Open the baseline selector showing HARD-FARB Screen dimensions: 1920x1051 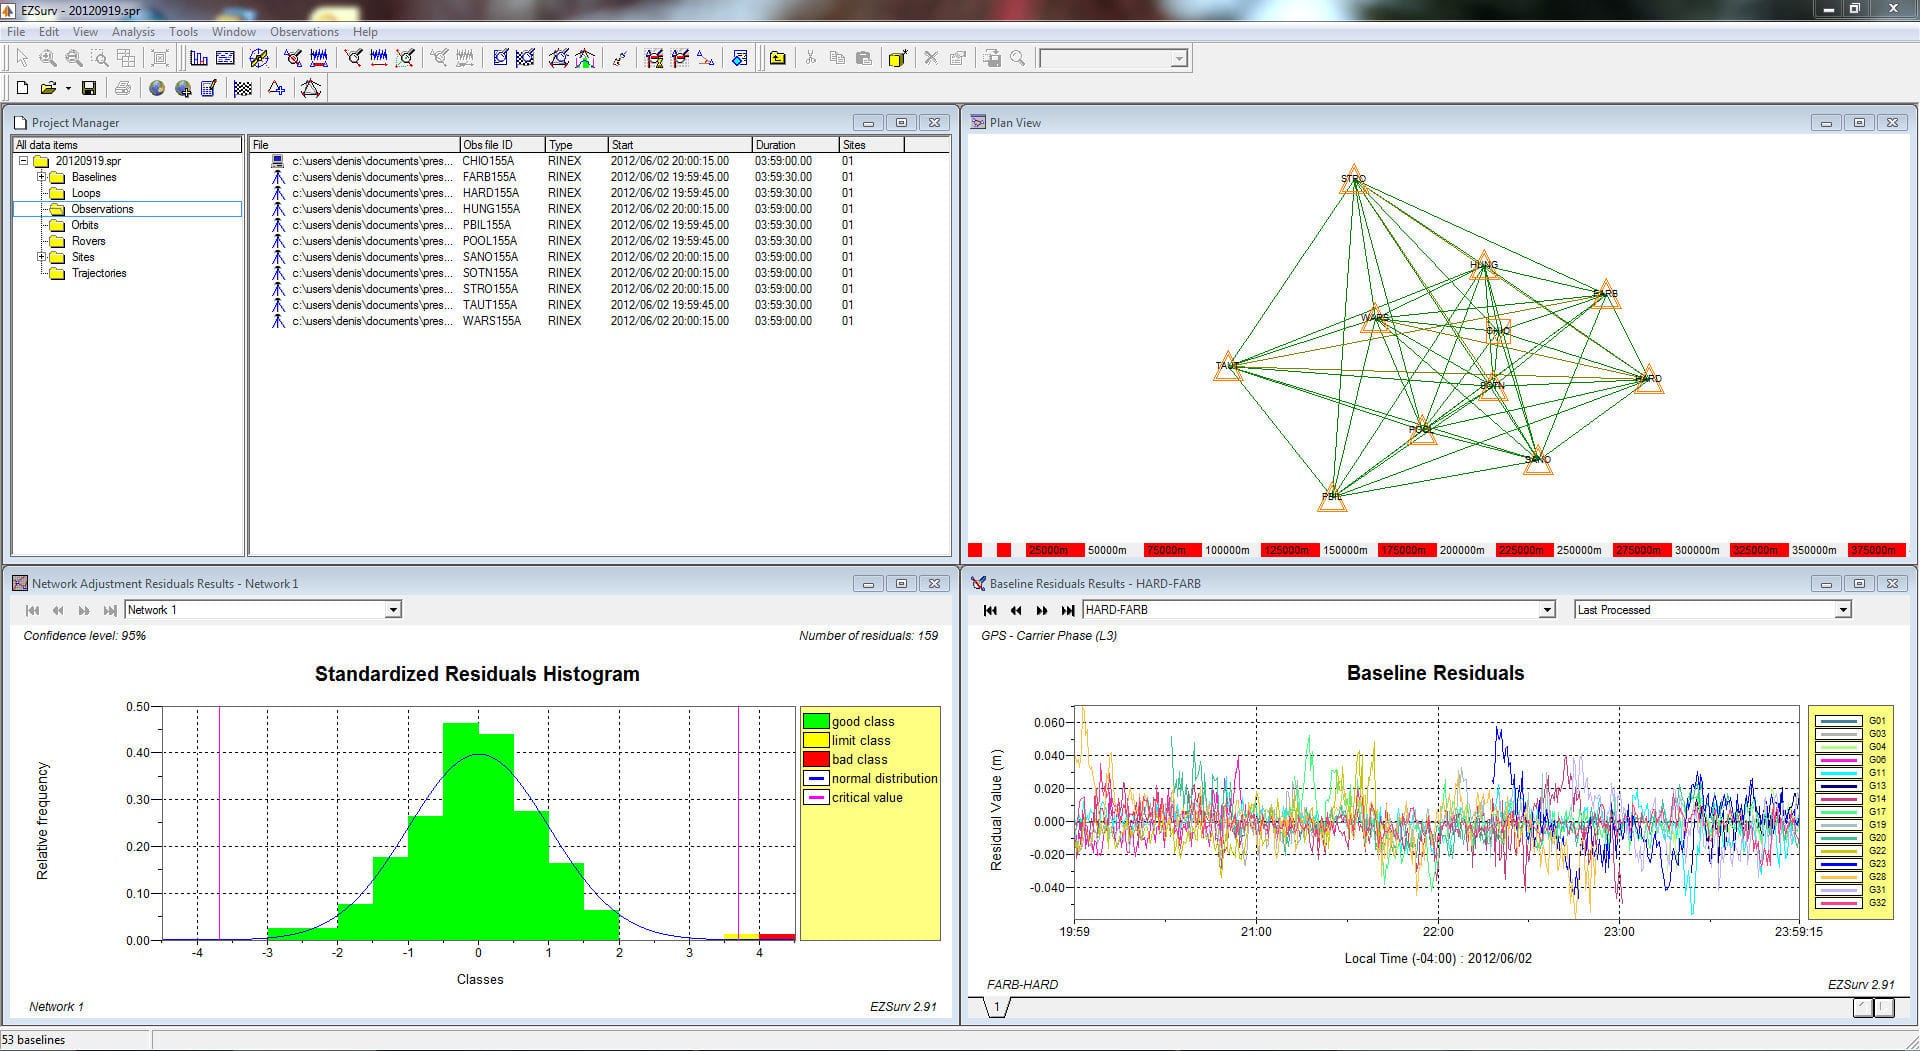[x=1546, y=609]
